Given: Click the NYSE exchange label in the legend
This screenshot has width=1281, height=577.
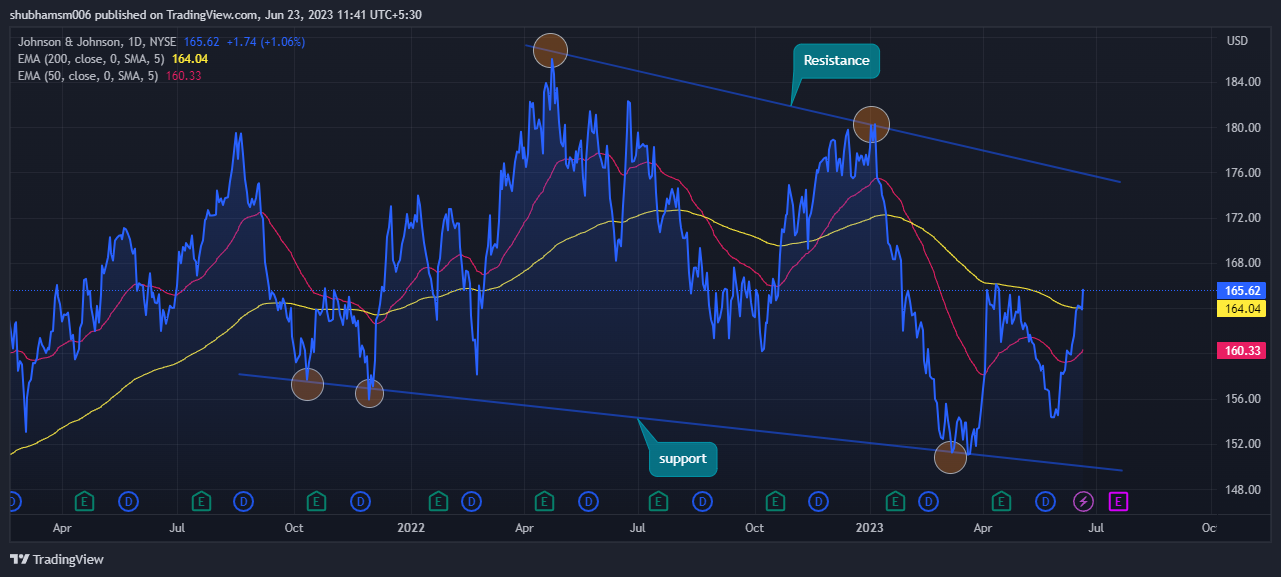Looking at the screenshot, I should tap(160, 42).
